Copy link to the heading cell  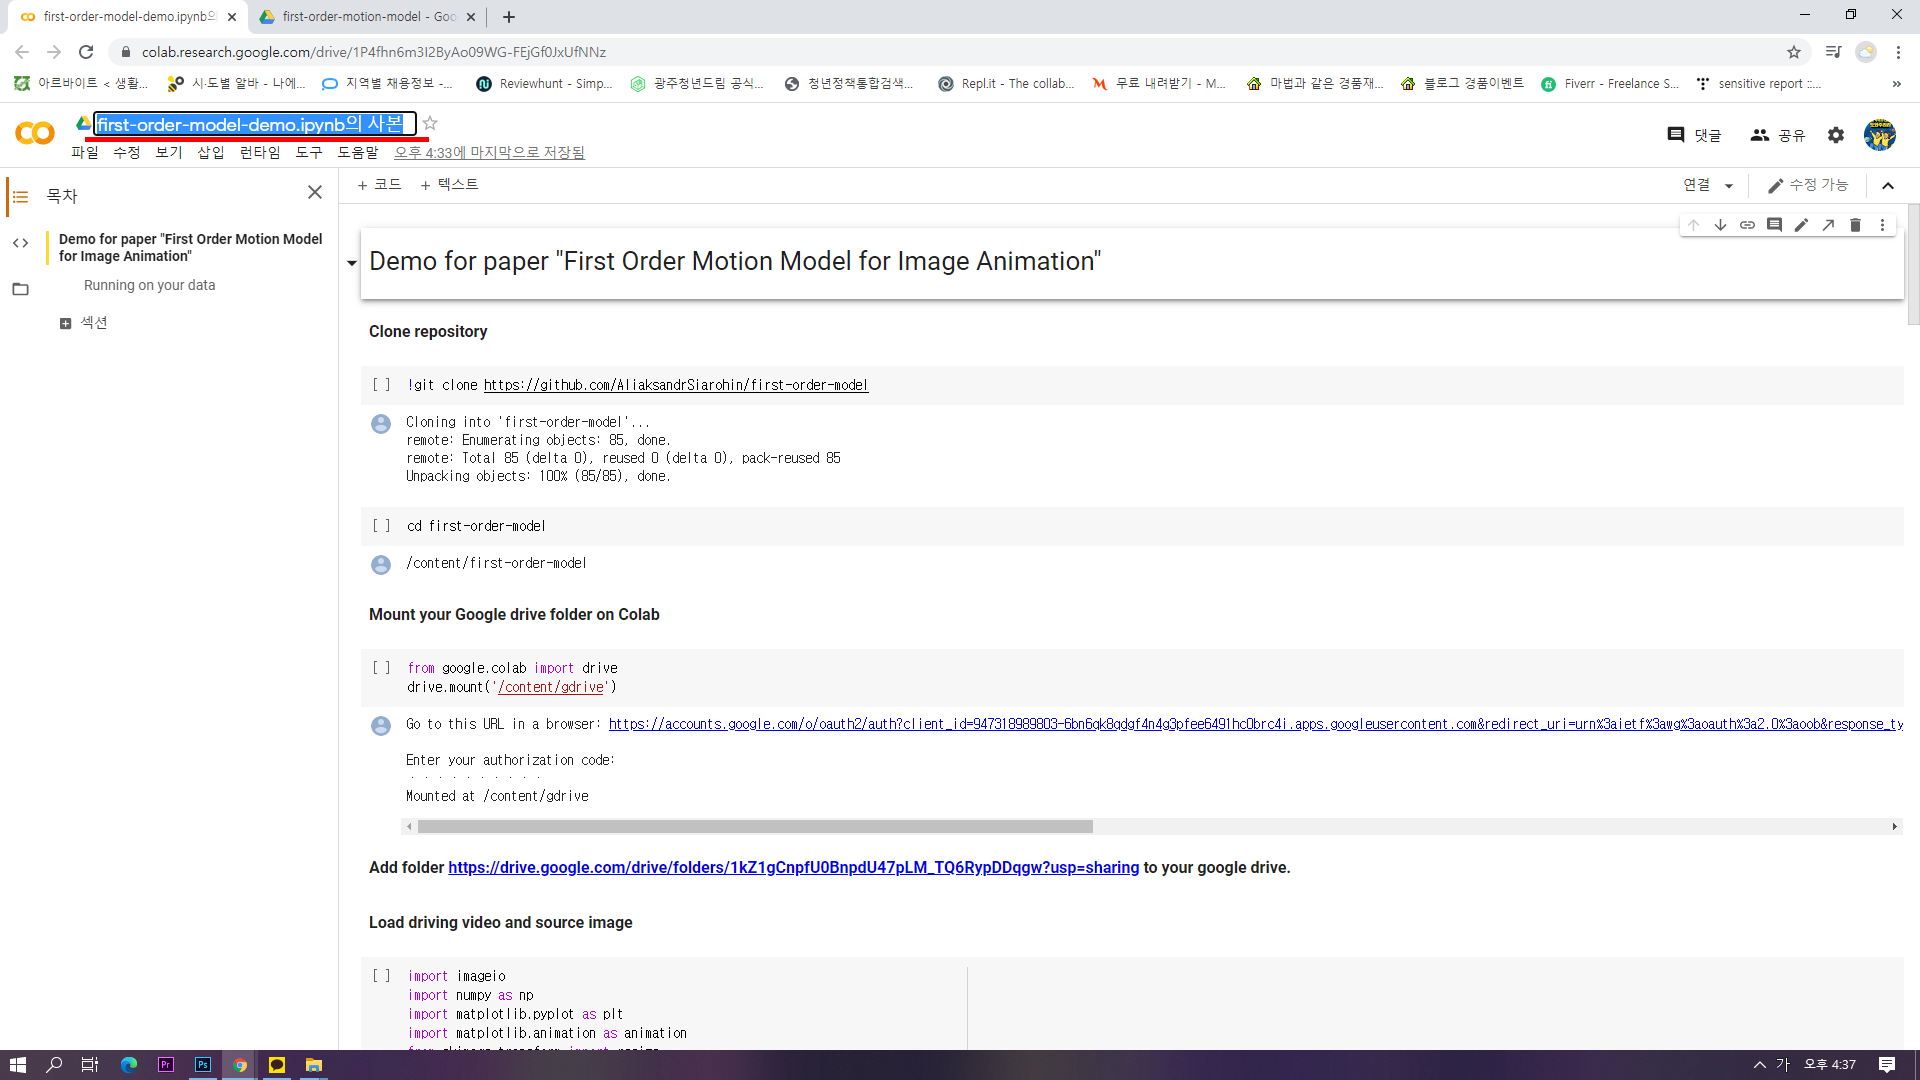pyautogui.click(x=1747, y=225)
